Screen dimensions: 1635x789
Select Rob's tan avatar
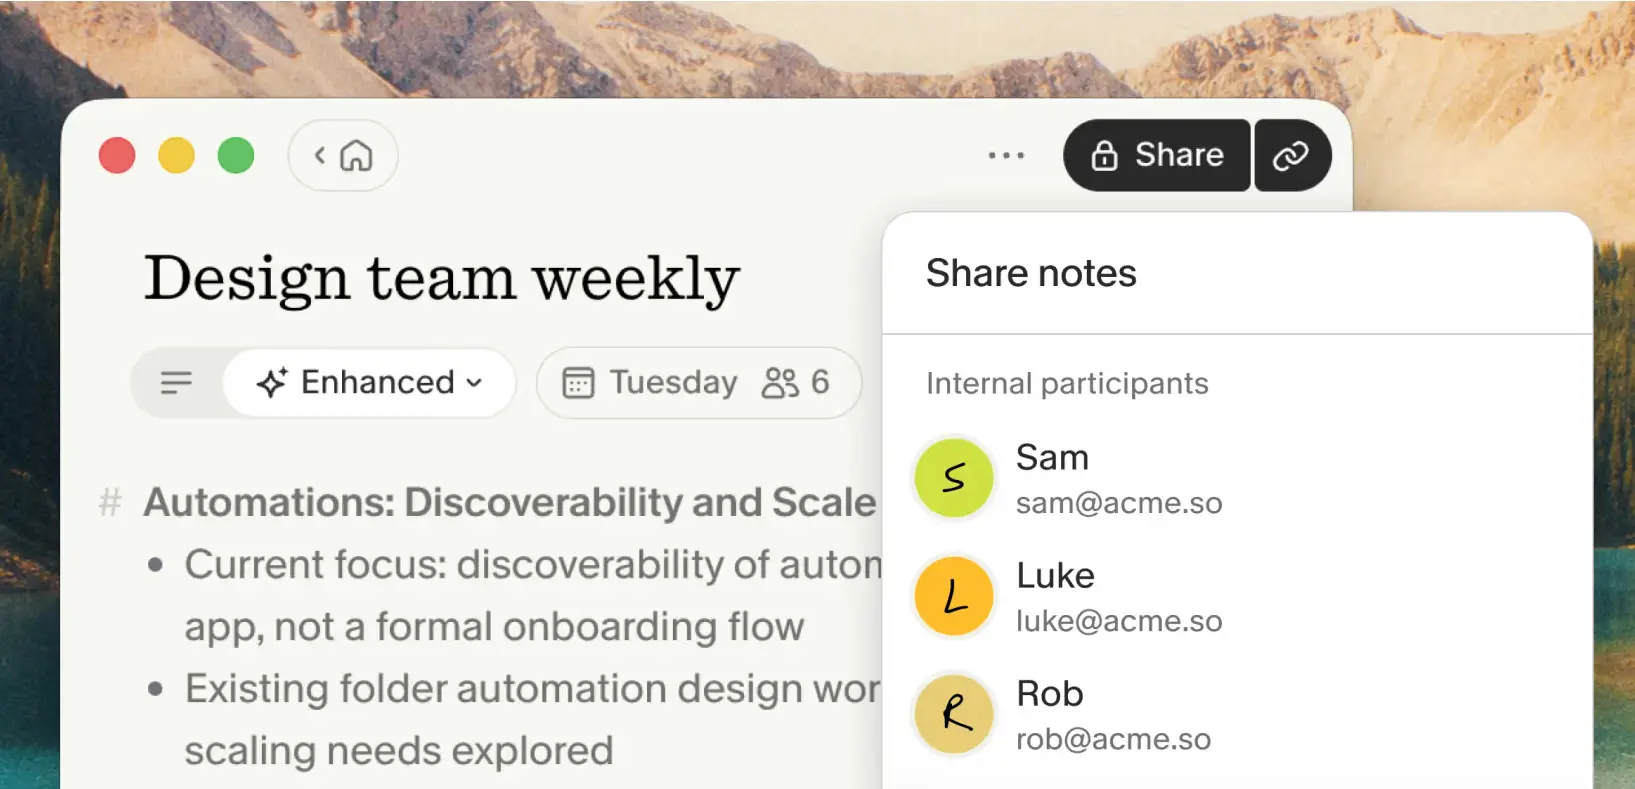[954, 714]
